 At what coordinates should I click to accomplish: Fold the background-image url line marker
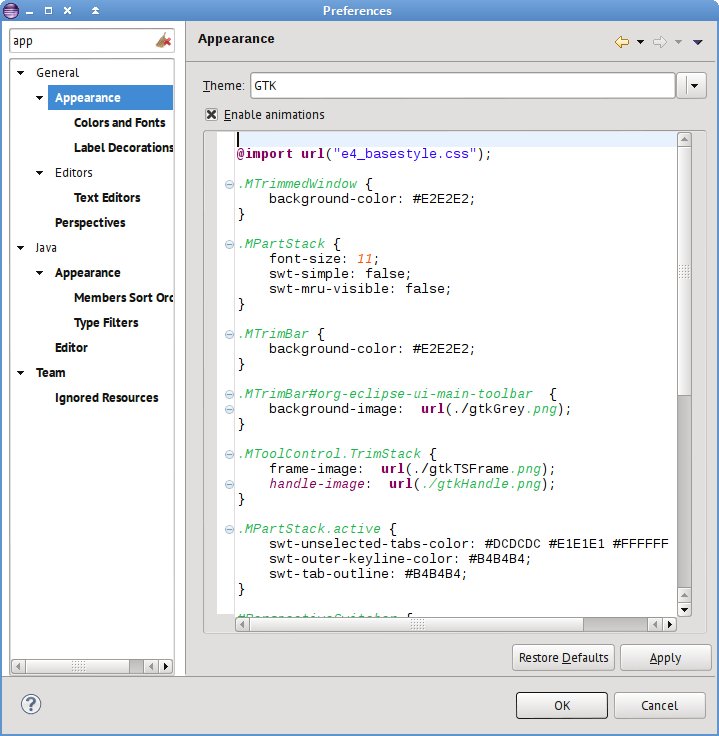229,409
